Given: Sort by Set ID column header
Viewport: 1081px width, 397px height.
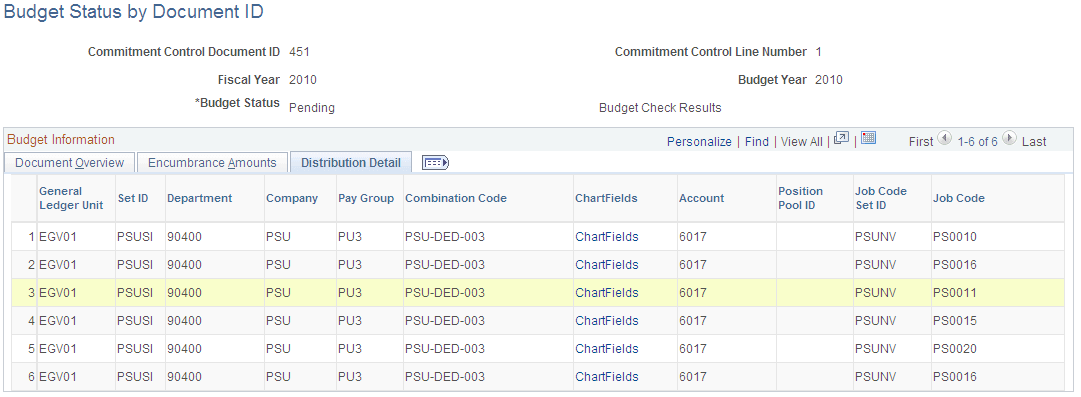Looking at the screenshot, I should [x=133, y=198].
